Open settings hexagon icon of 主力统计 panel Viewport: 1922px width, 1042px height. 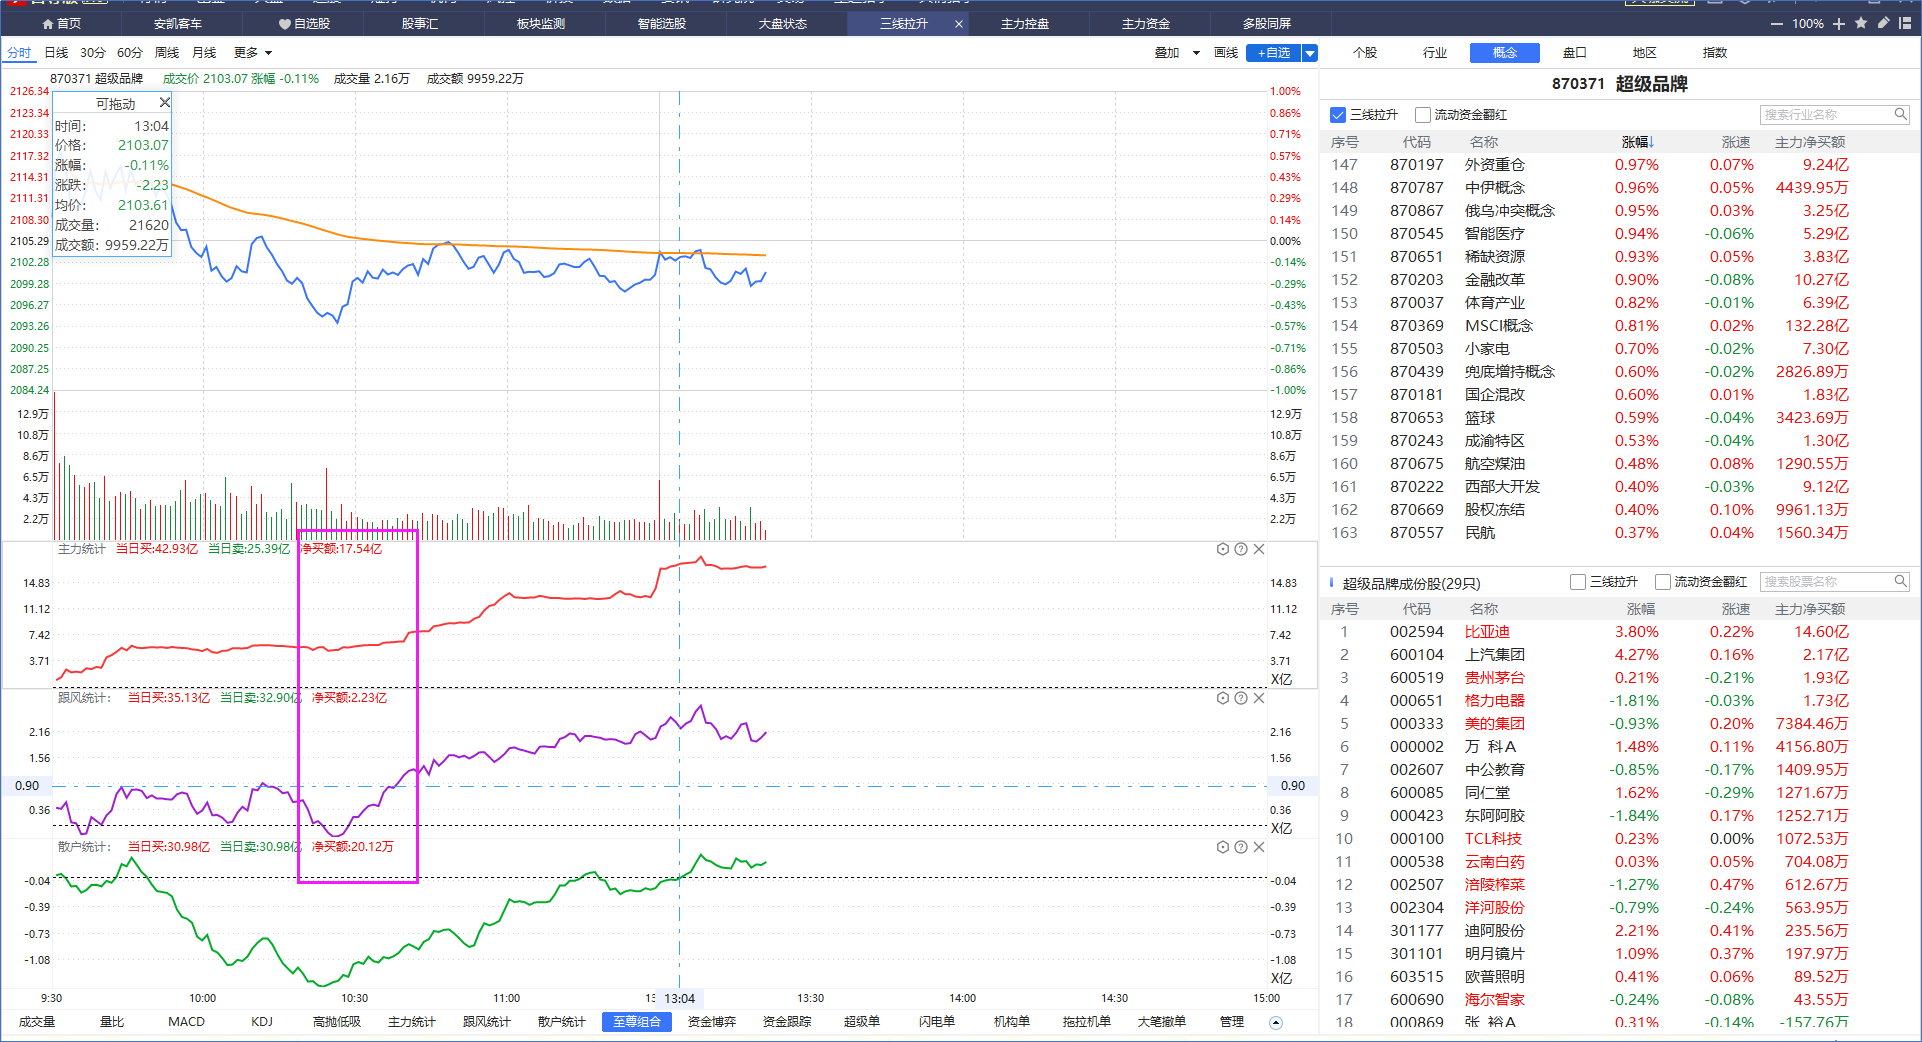(1222, 549)
